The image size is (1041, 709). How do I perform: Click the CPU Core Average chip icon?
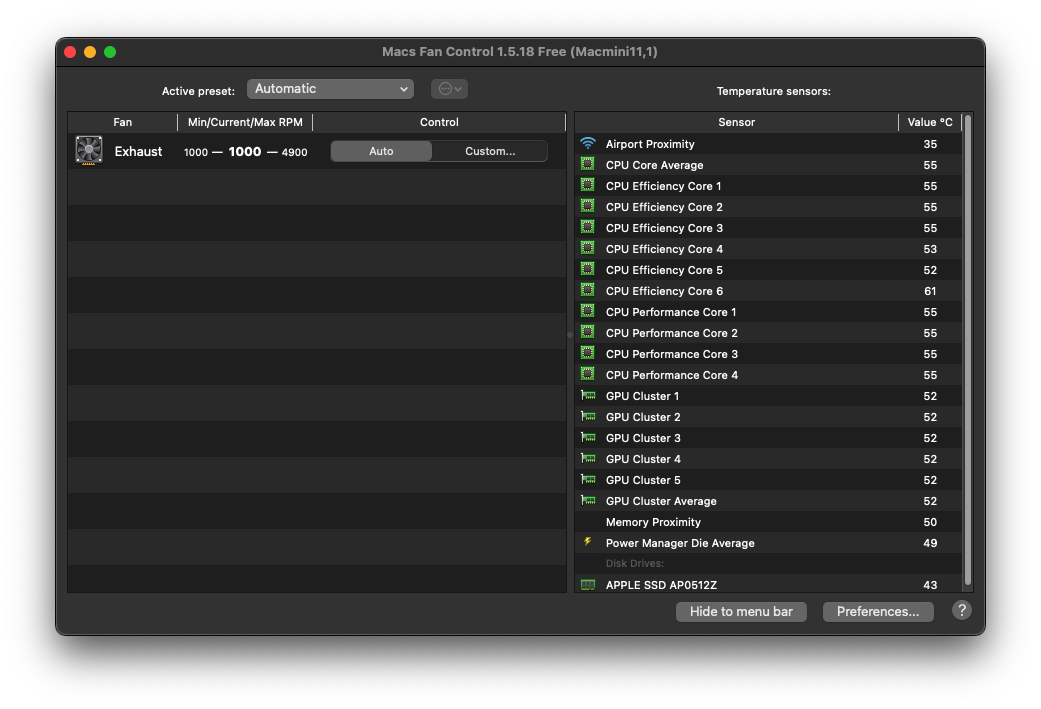pyautogui.click(x=588, y=165)
